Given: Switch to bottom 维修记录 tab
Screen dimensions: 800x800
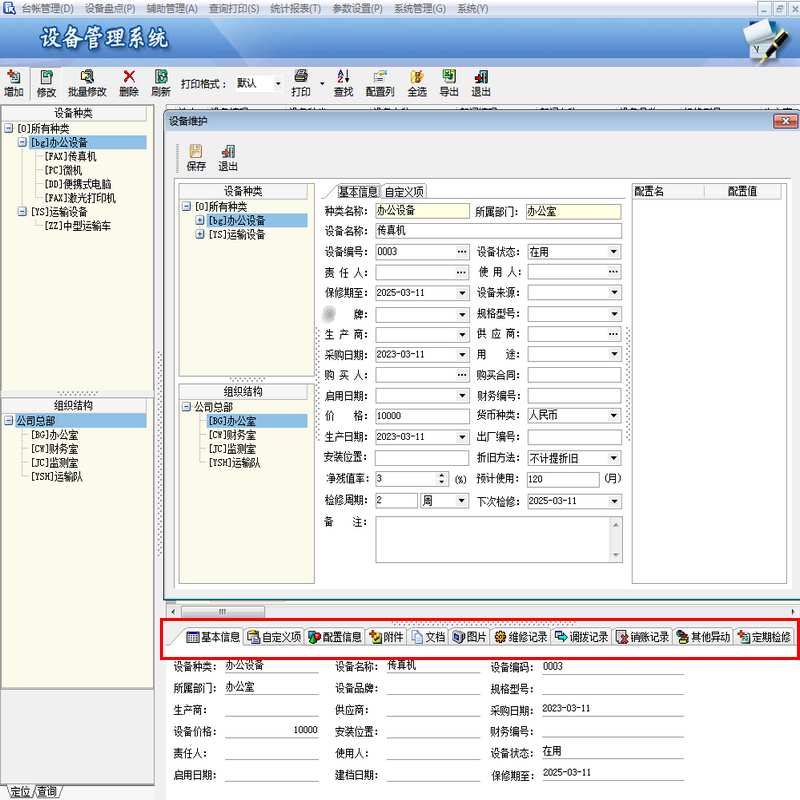Looking at the screenshot, I should click(521, 637).
